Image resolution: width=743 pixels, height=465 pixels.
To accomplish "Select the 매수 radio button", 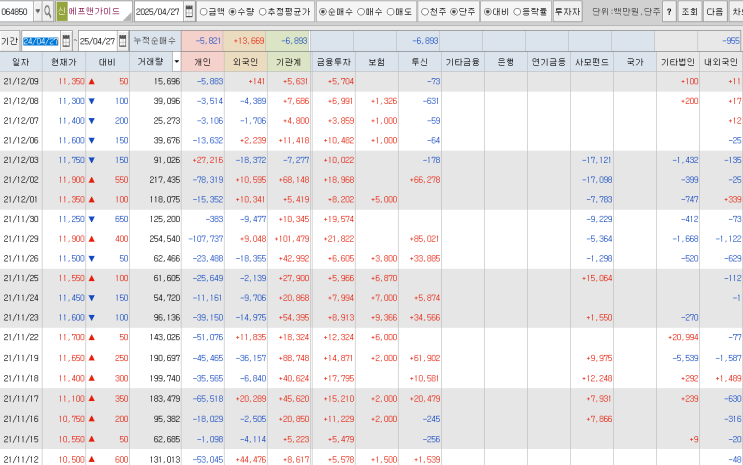I will tap(361, 12).
